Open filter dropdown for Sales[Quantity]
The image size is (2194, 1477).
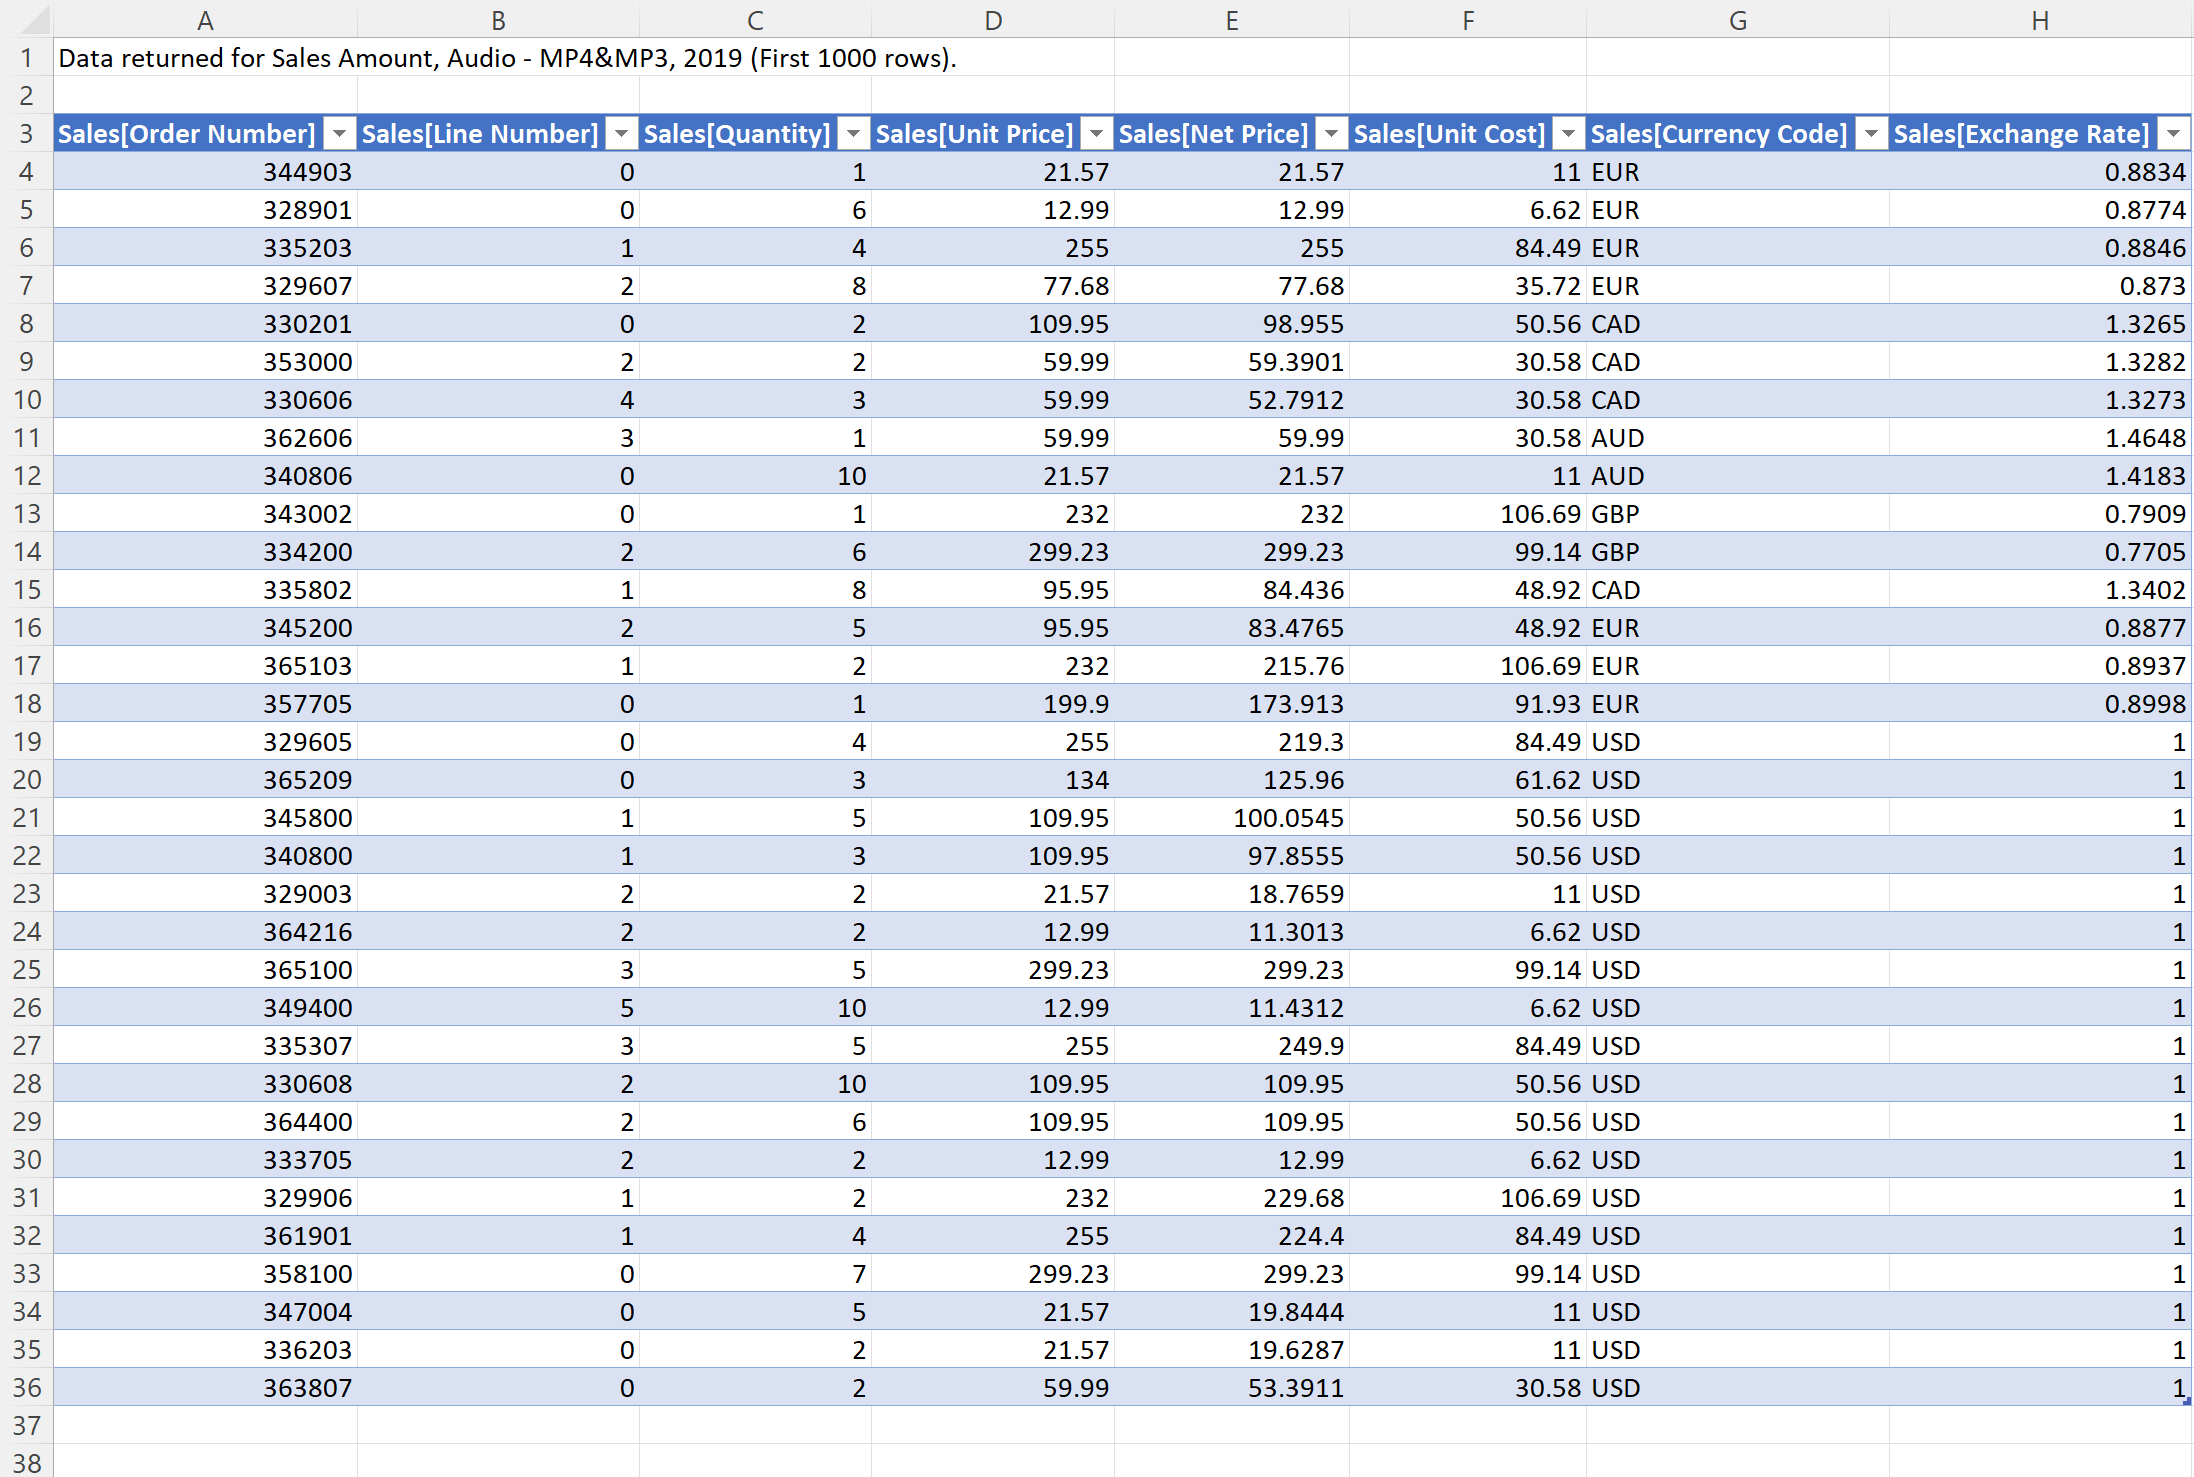[x=854, y=134]
